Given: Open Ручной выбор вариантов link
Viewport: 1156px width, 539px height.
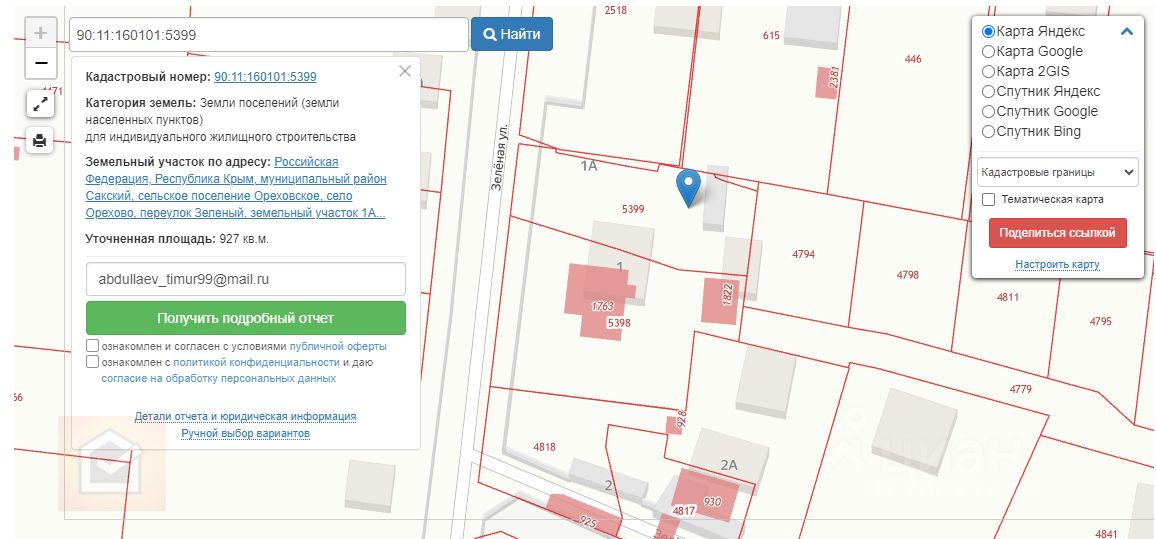Looking at the screenshot, I should [246, 434].
